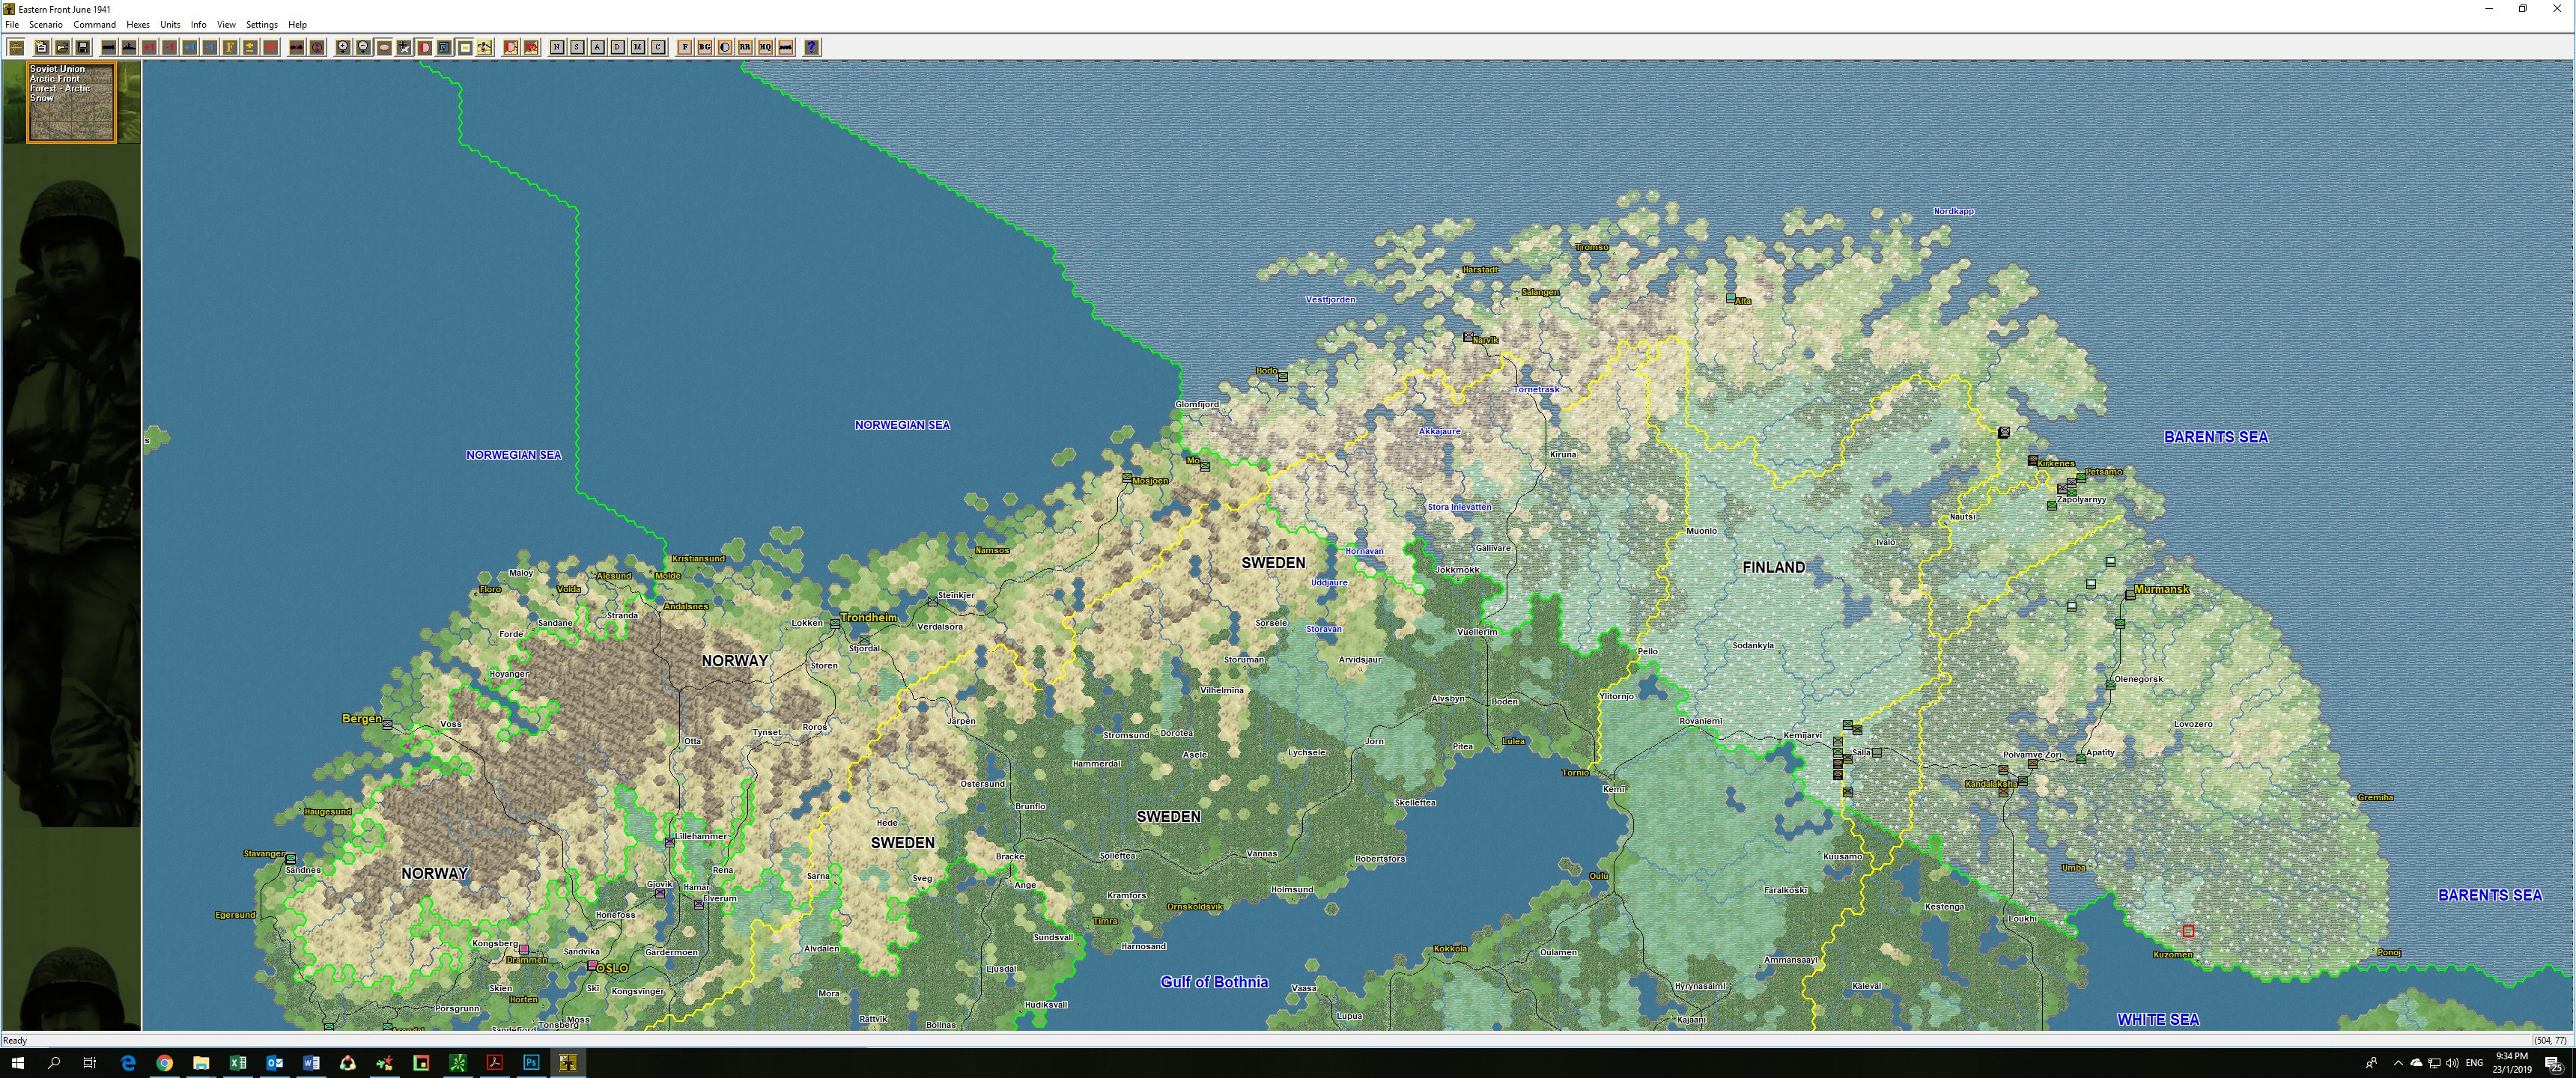Toggle the M letter toolbar button
The height and width of the screenshot is (1078, 2576).
[x=638, y=47]
